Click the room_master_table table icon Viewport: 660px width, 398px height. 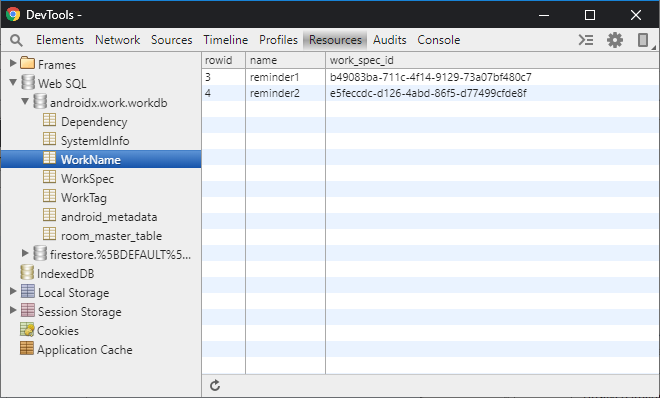point(49,234)
